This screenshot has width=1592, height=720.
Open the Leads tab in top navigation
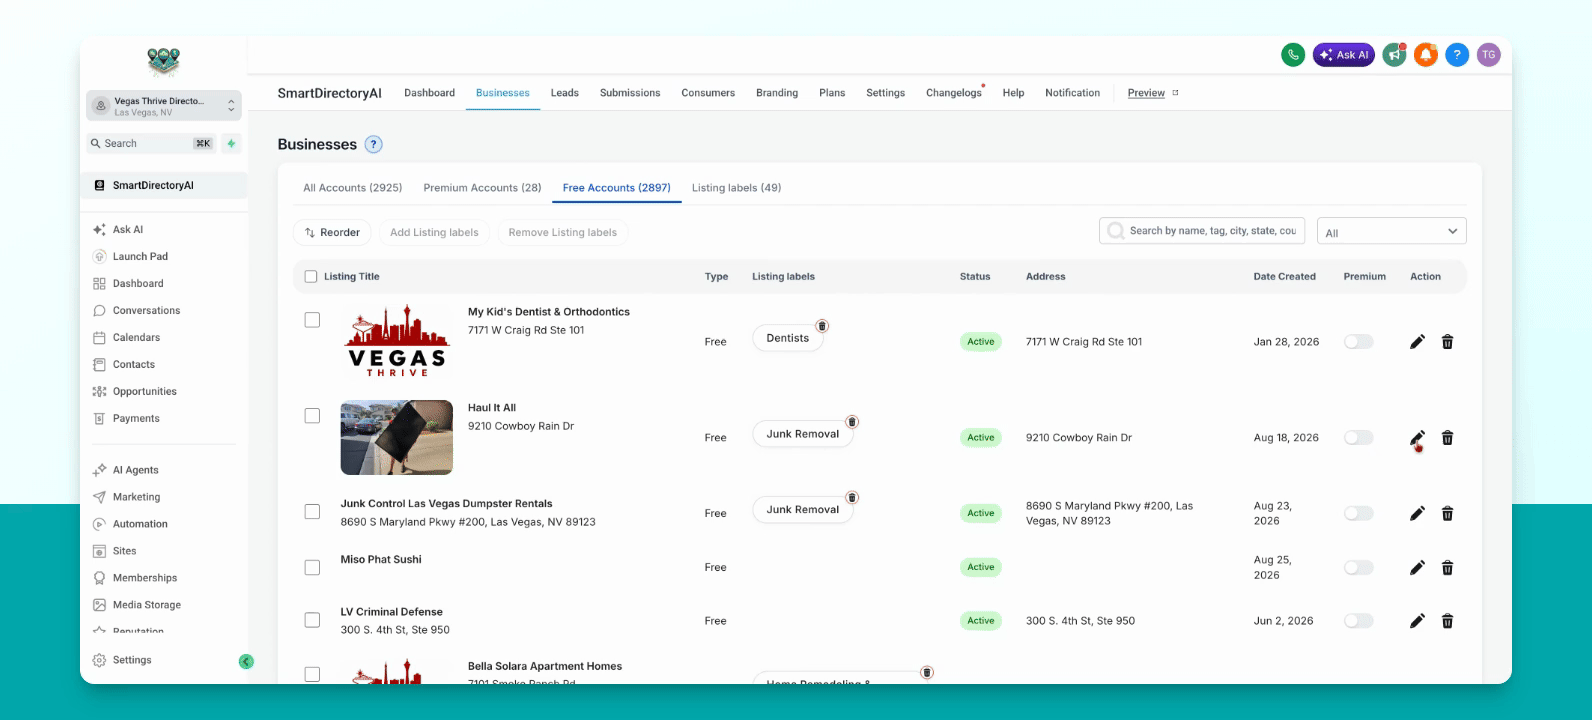point(564,93)
